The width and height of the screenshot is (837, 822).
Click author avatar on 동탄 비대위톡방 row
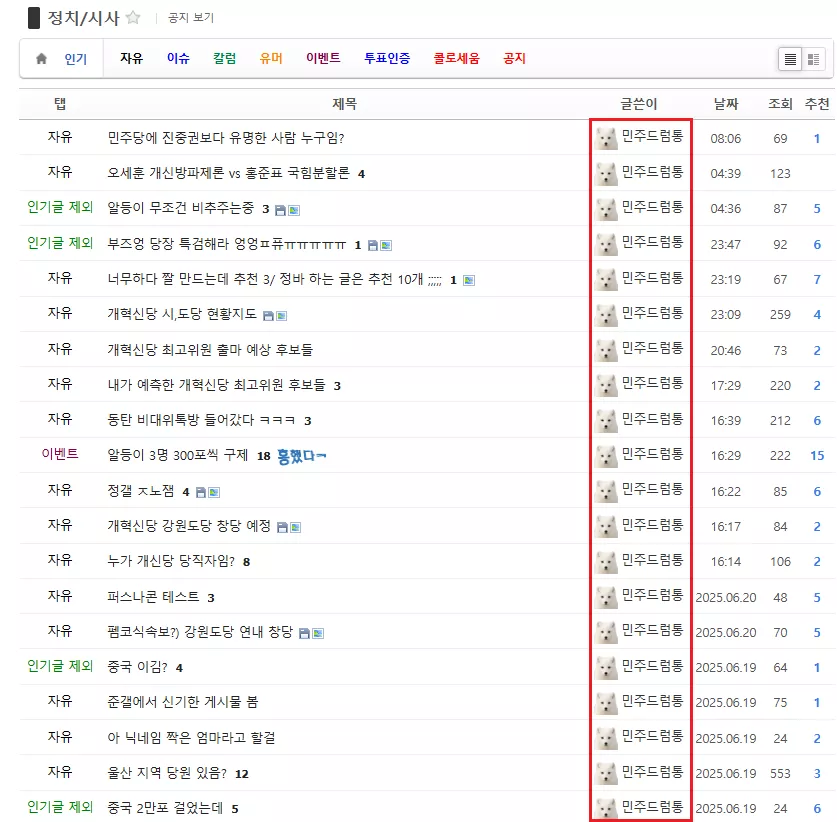[606, 421]
